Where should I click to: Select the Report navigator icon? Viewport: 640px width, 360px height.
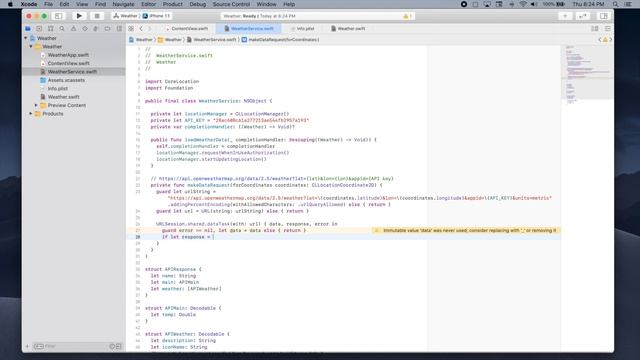click(x=119, y=29)
